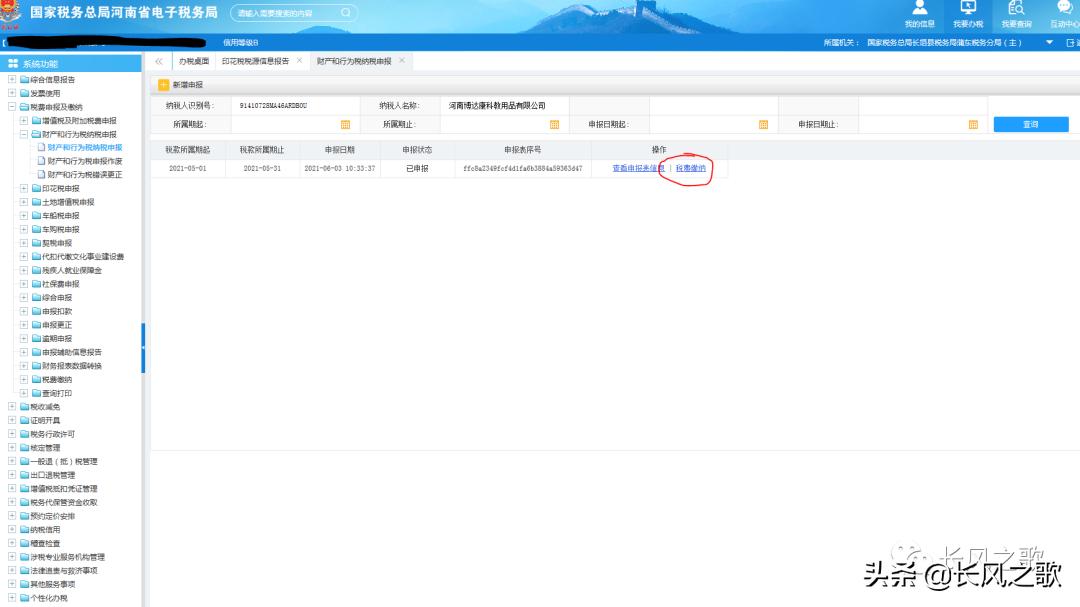Viewport: 1080px width, 607px height.
Task: Click the blue 查询 button
Action: pos(1030,125)
